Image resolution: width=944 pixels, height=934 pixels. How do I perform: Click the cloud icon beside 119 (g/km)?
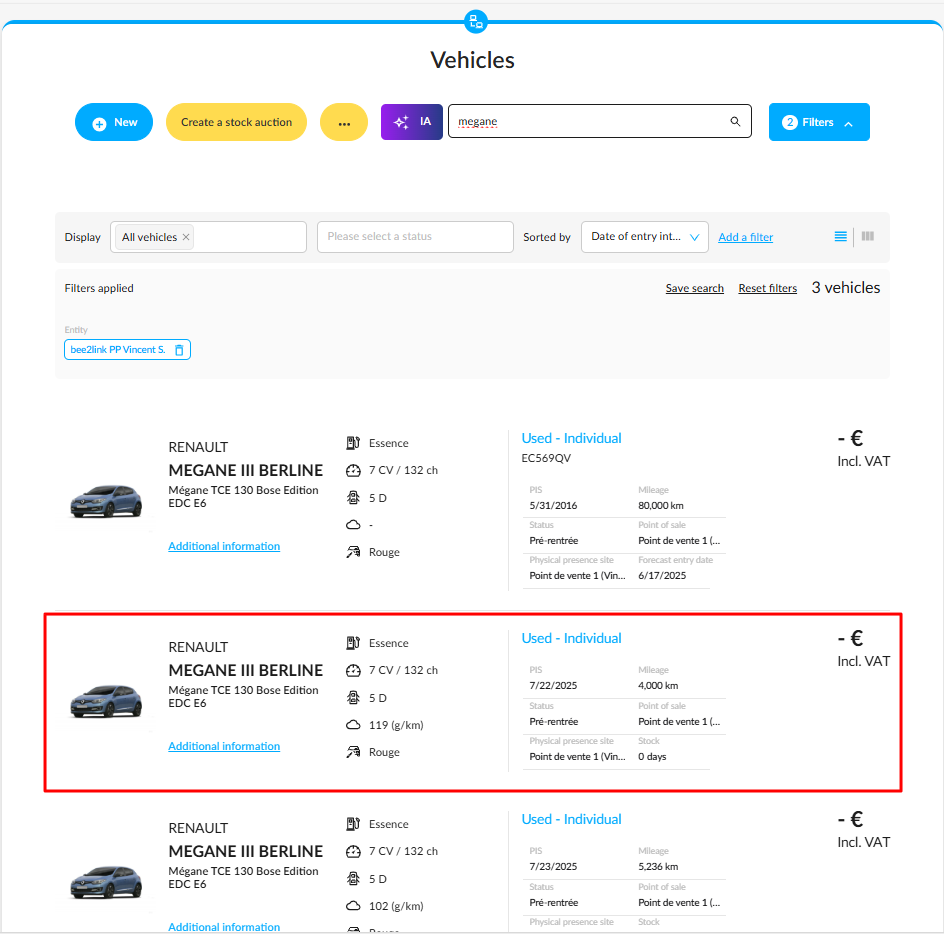pos(353,725)
